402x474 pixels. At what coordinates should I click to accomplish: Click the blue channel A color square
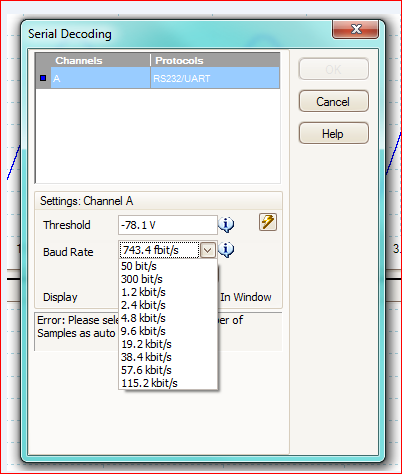pos(43,78)
